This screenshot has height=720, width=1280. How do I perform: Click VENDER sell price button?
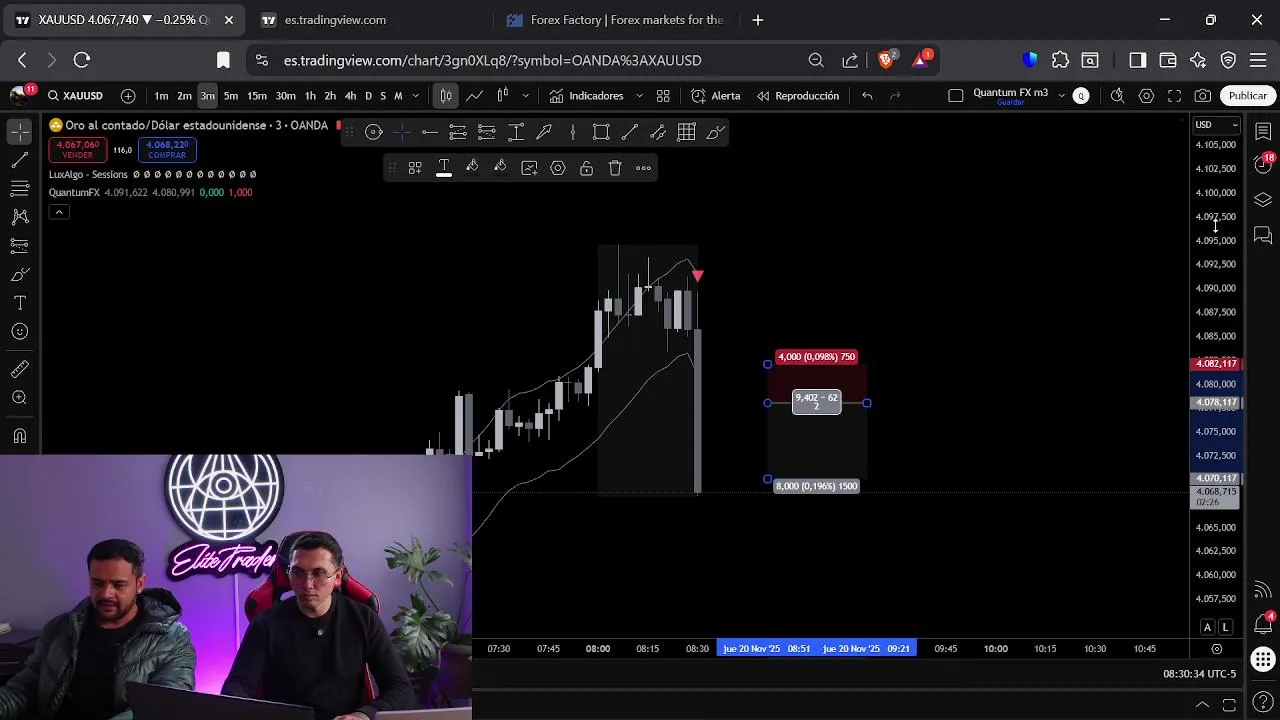click(77, 150)
